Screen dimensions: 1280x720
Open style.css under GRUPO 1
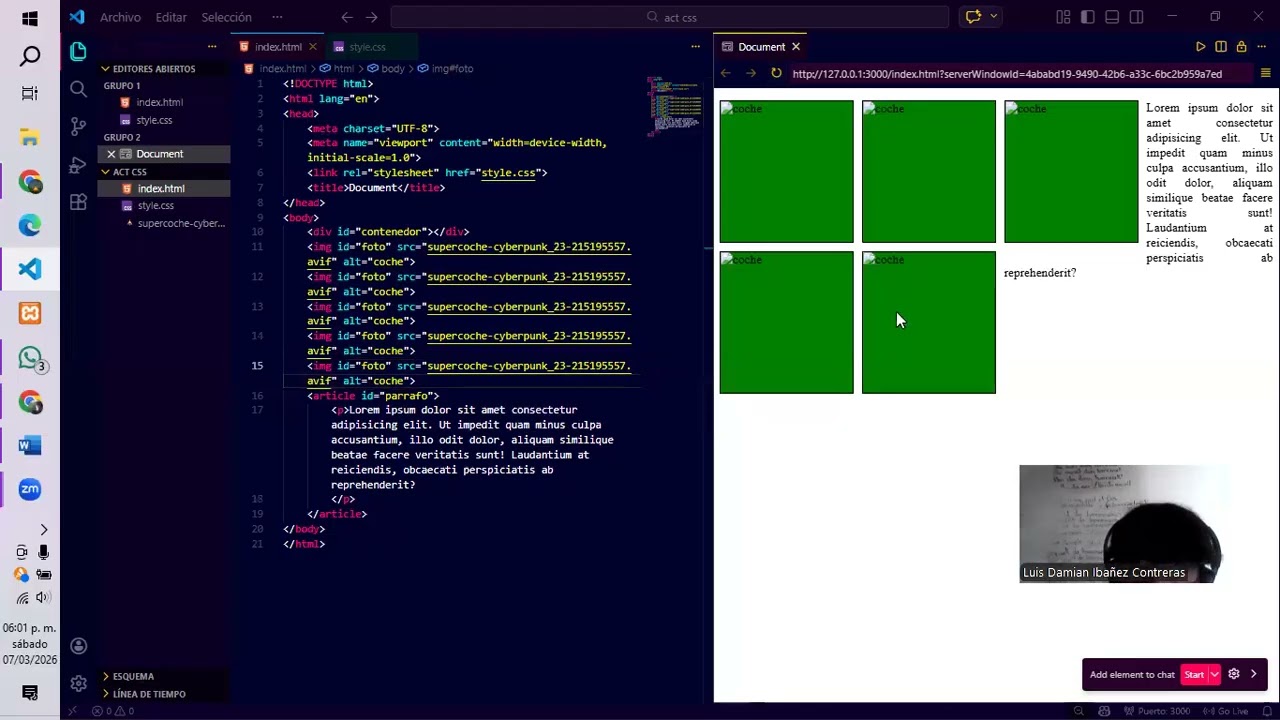tap(154, 120)
